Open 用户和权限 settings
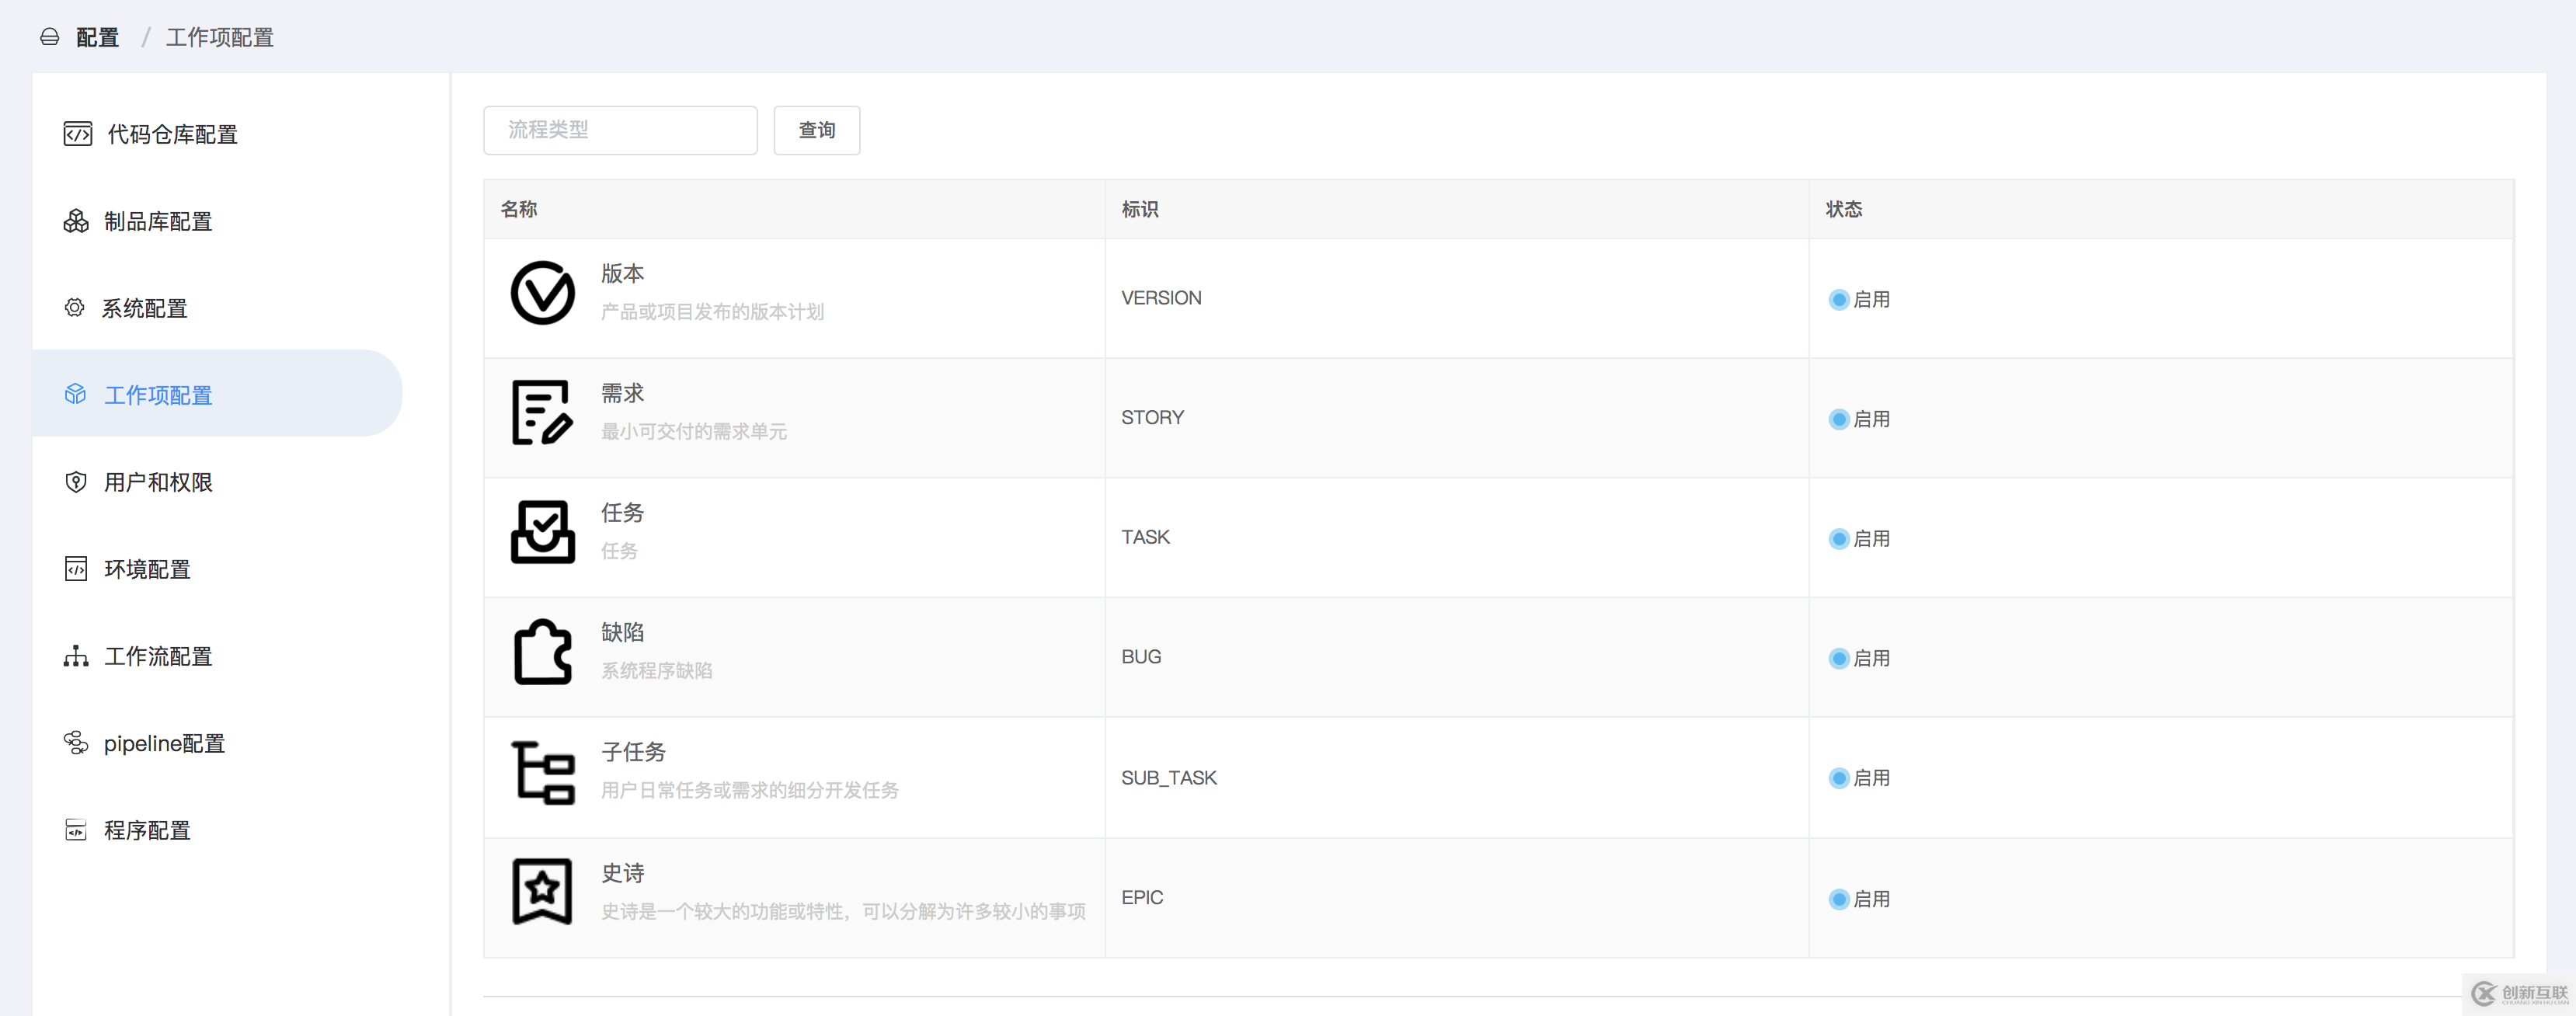This screenshot has height=1016, width=2576. [217, 482]
